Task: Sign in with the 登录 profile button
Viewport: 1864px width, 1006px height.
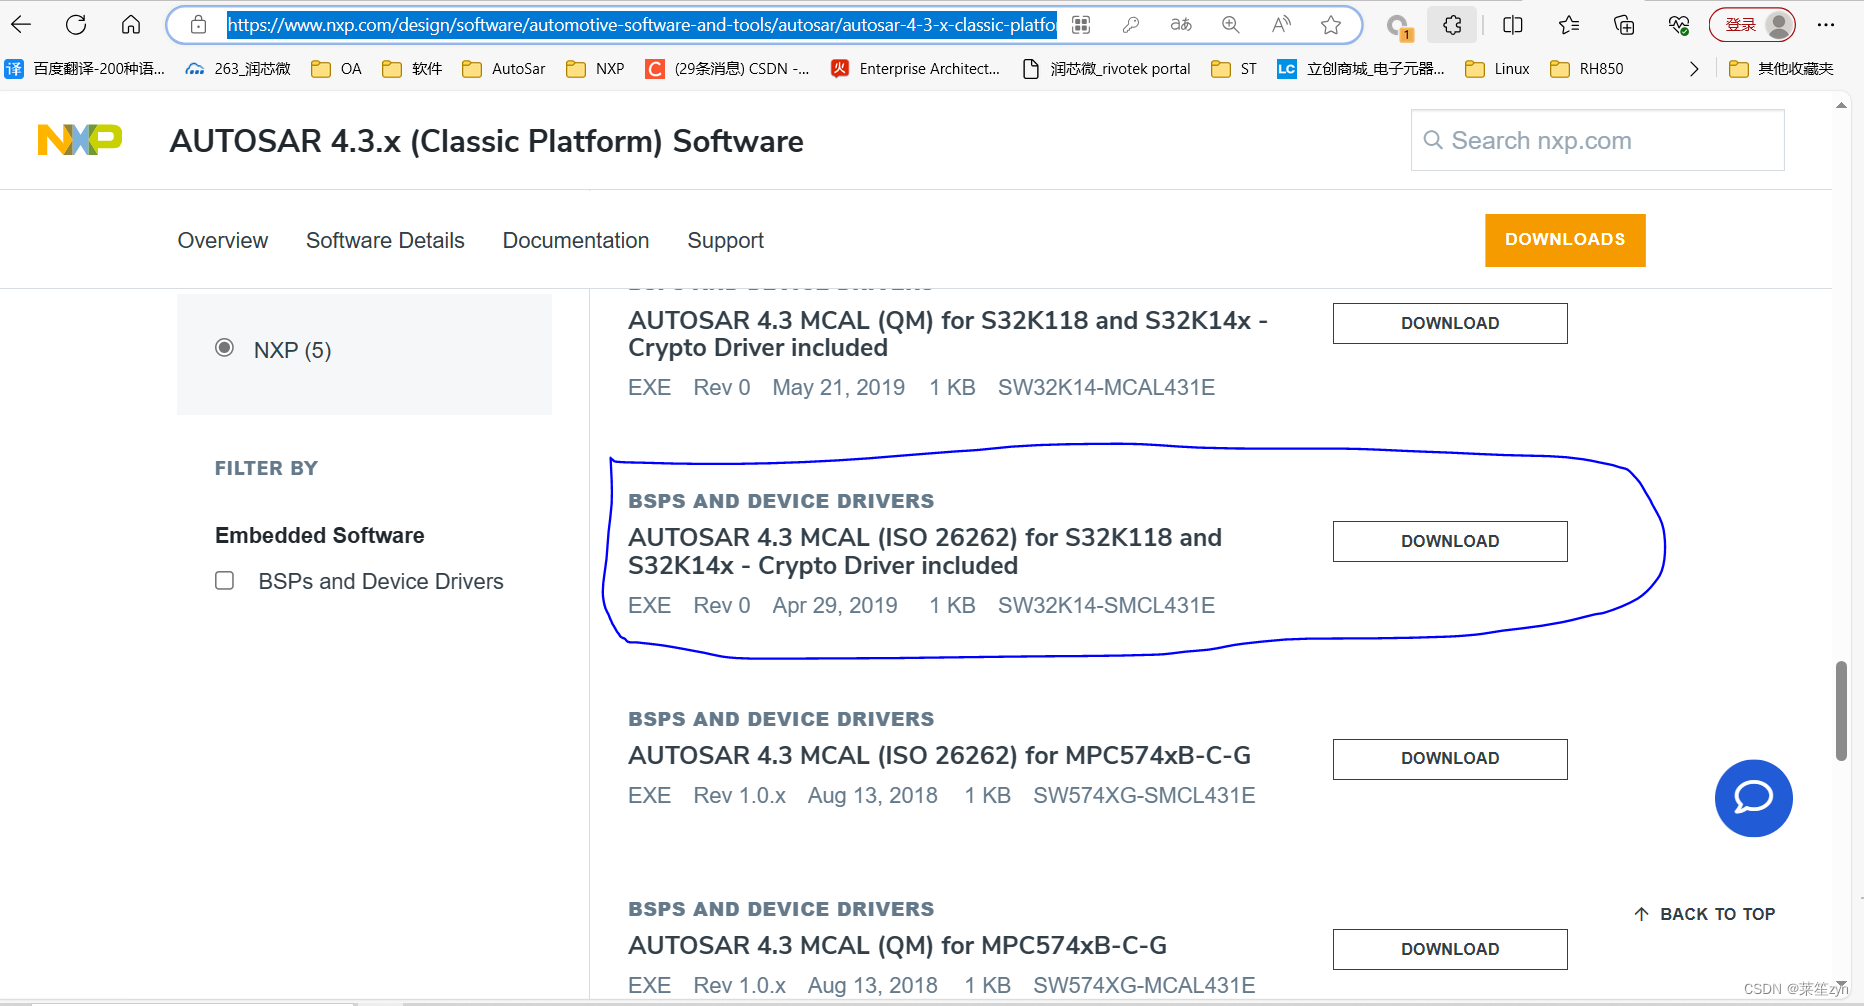Action: click(1752, 25)
